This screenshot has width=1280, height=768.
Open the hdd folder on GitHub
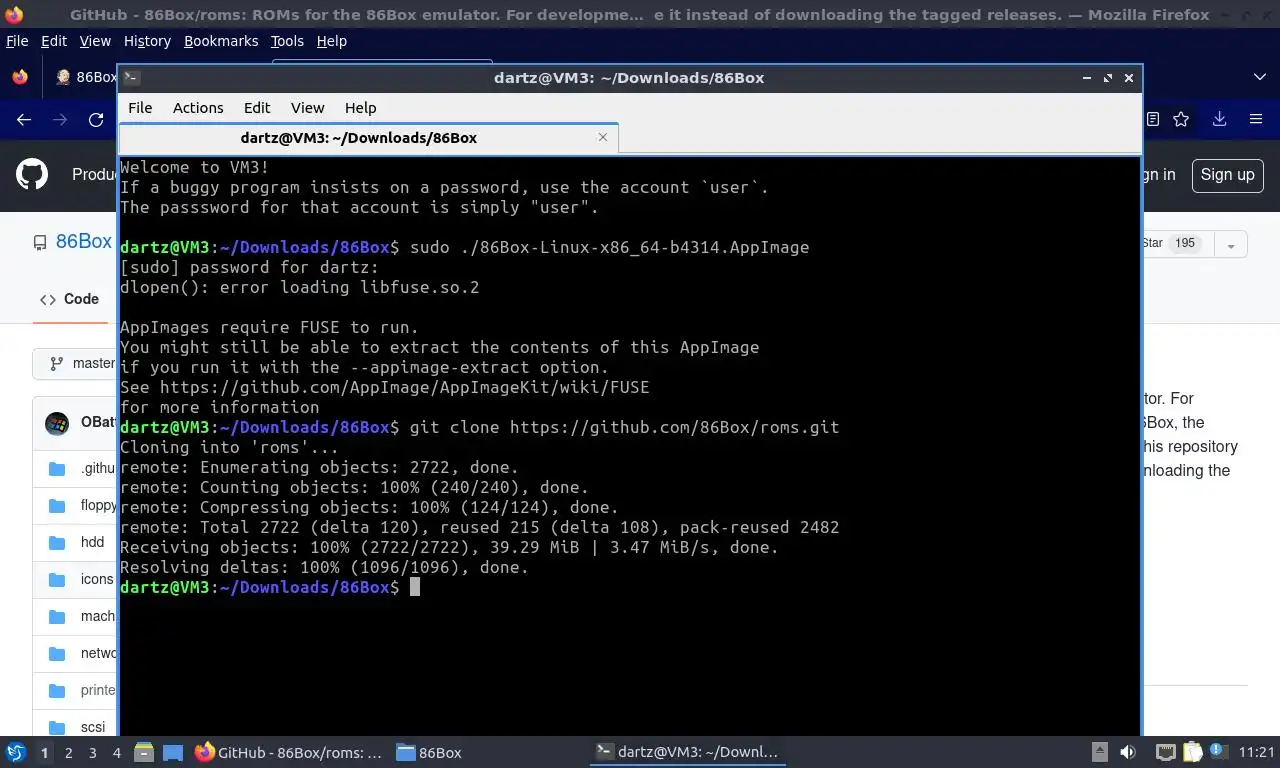[92, 542]
